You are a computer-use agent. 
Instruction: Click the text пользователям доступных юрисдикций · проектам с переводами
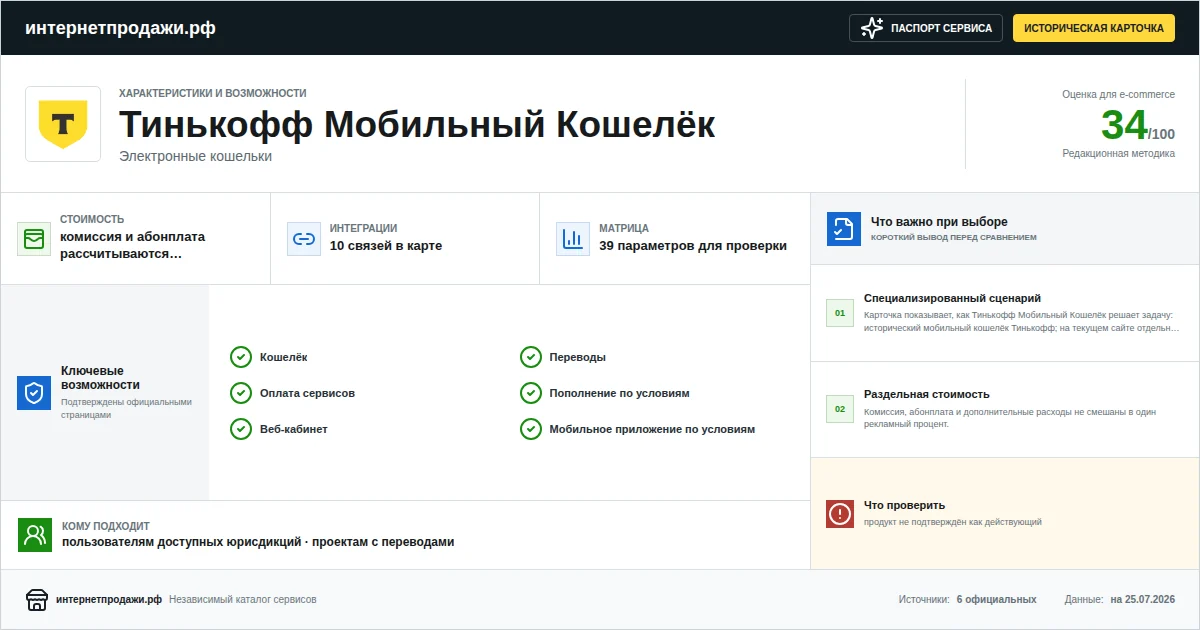click(x=258, y=542)
